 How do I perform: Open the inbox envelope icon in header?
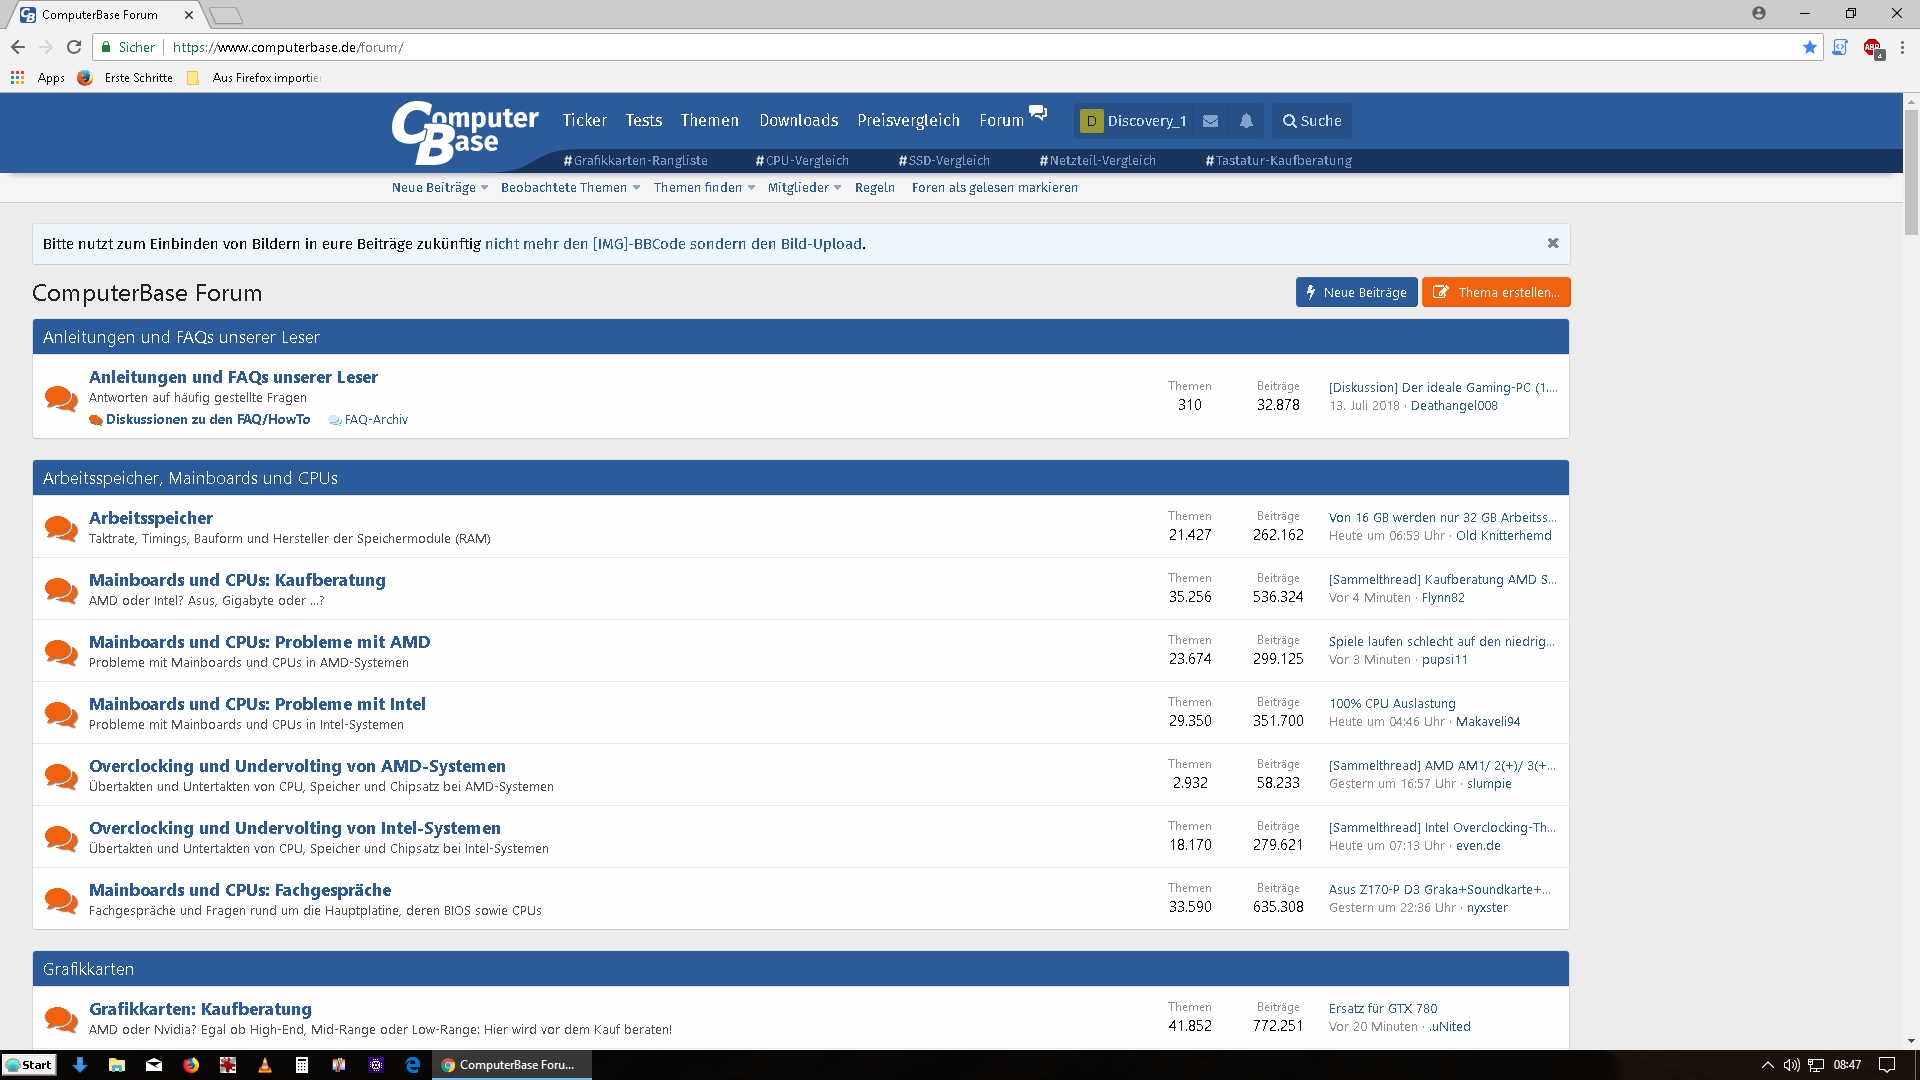pos(1210,121)
